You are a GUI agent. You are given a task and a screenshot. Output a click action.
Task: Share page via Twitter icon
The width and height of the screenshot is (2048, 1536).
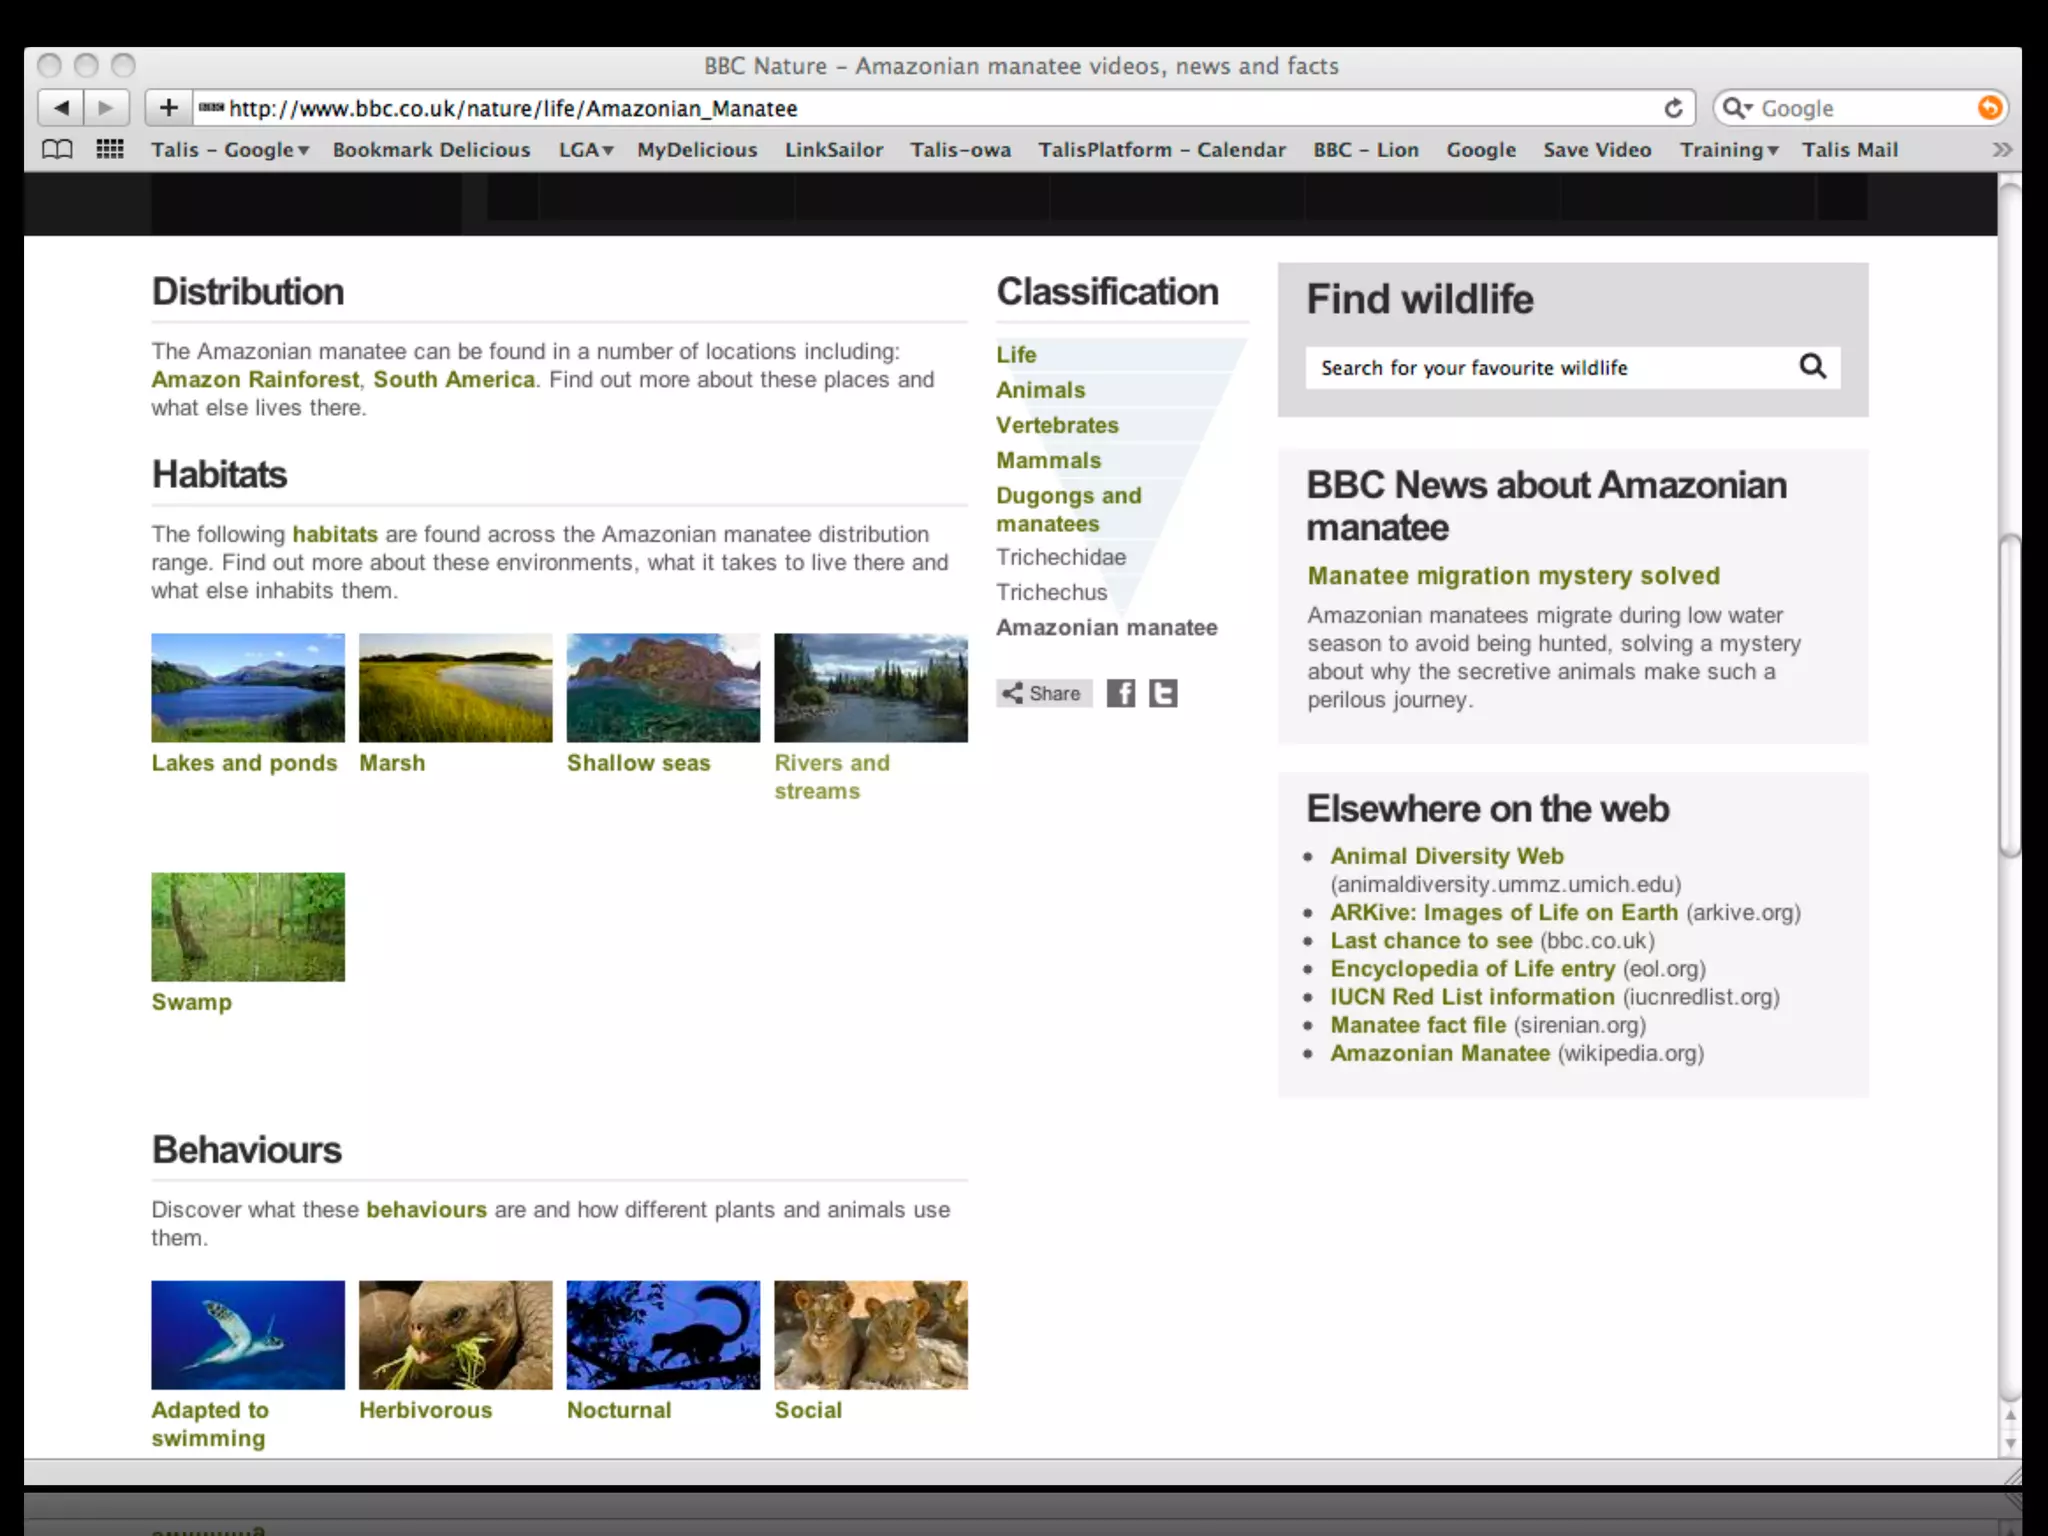pyautogui.click(x=1162, y=693)
